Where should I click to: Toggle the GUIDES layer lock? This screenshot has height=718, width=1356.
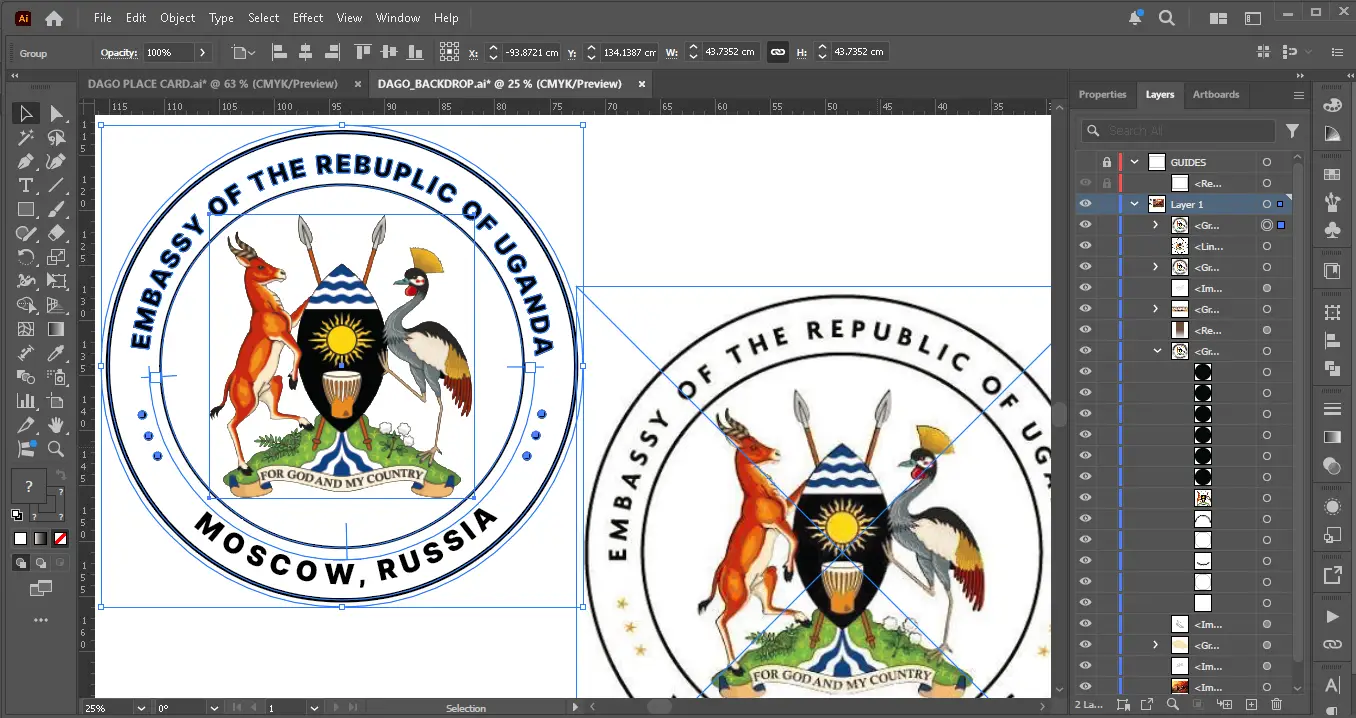tap(1106, 162)
